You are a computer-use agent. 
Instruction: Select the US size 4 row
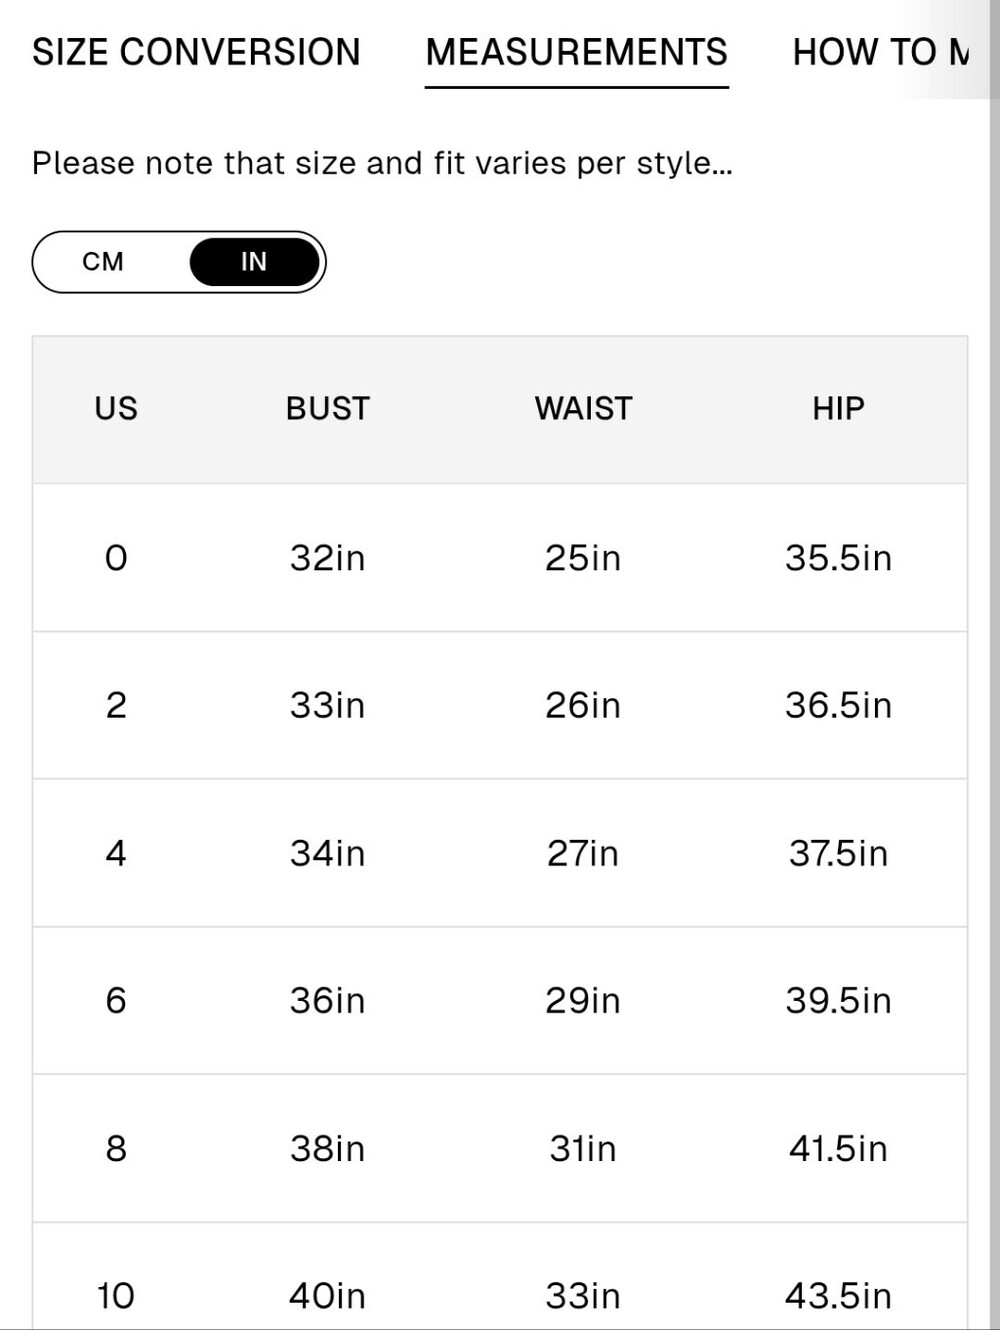click(500, 853)
